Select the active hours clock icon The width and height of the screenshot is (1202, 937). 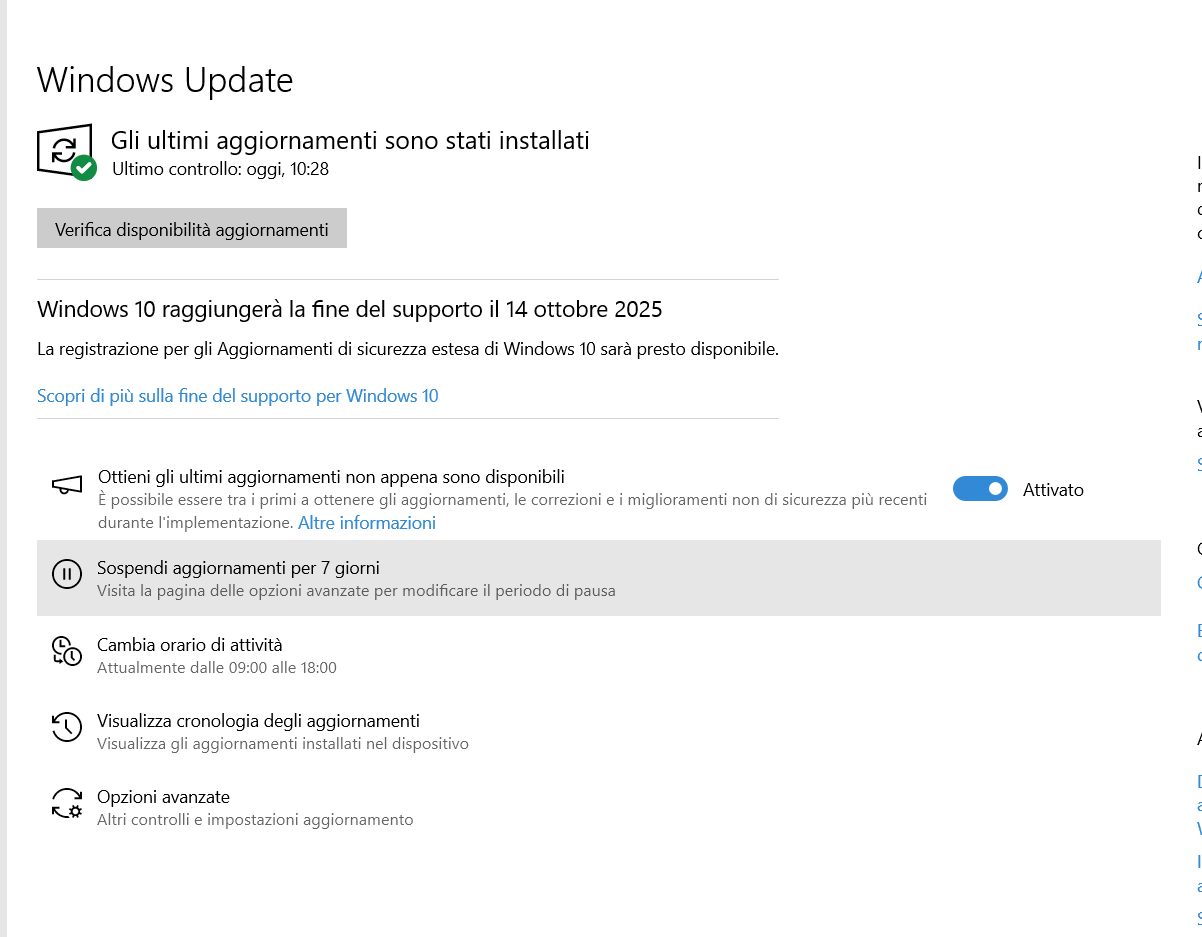pyautogui.click(x=66, y=650)
